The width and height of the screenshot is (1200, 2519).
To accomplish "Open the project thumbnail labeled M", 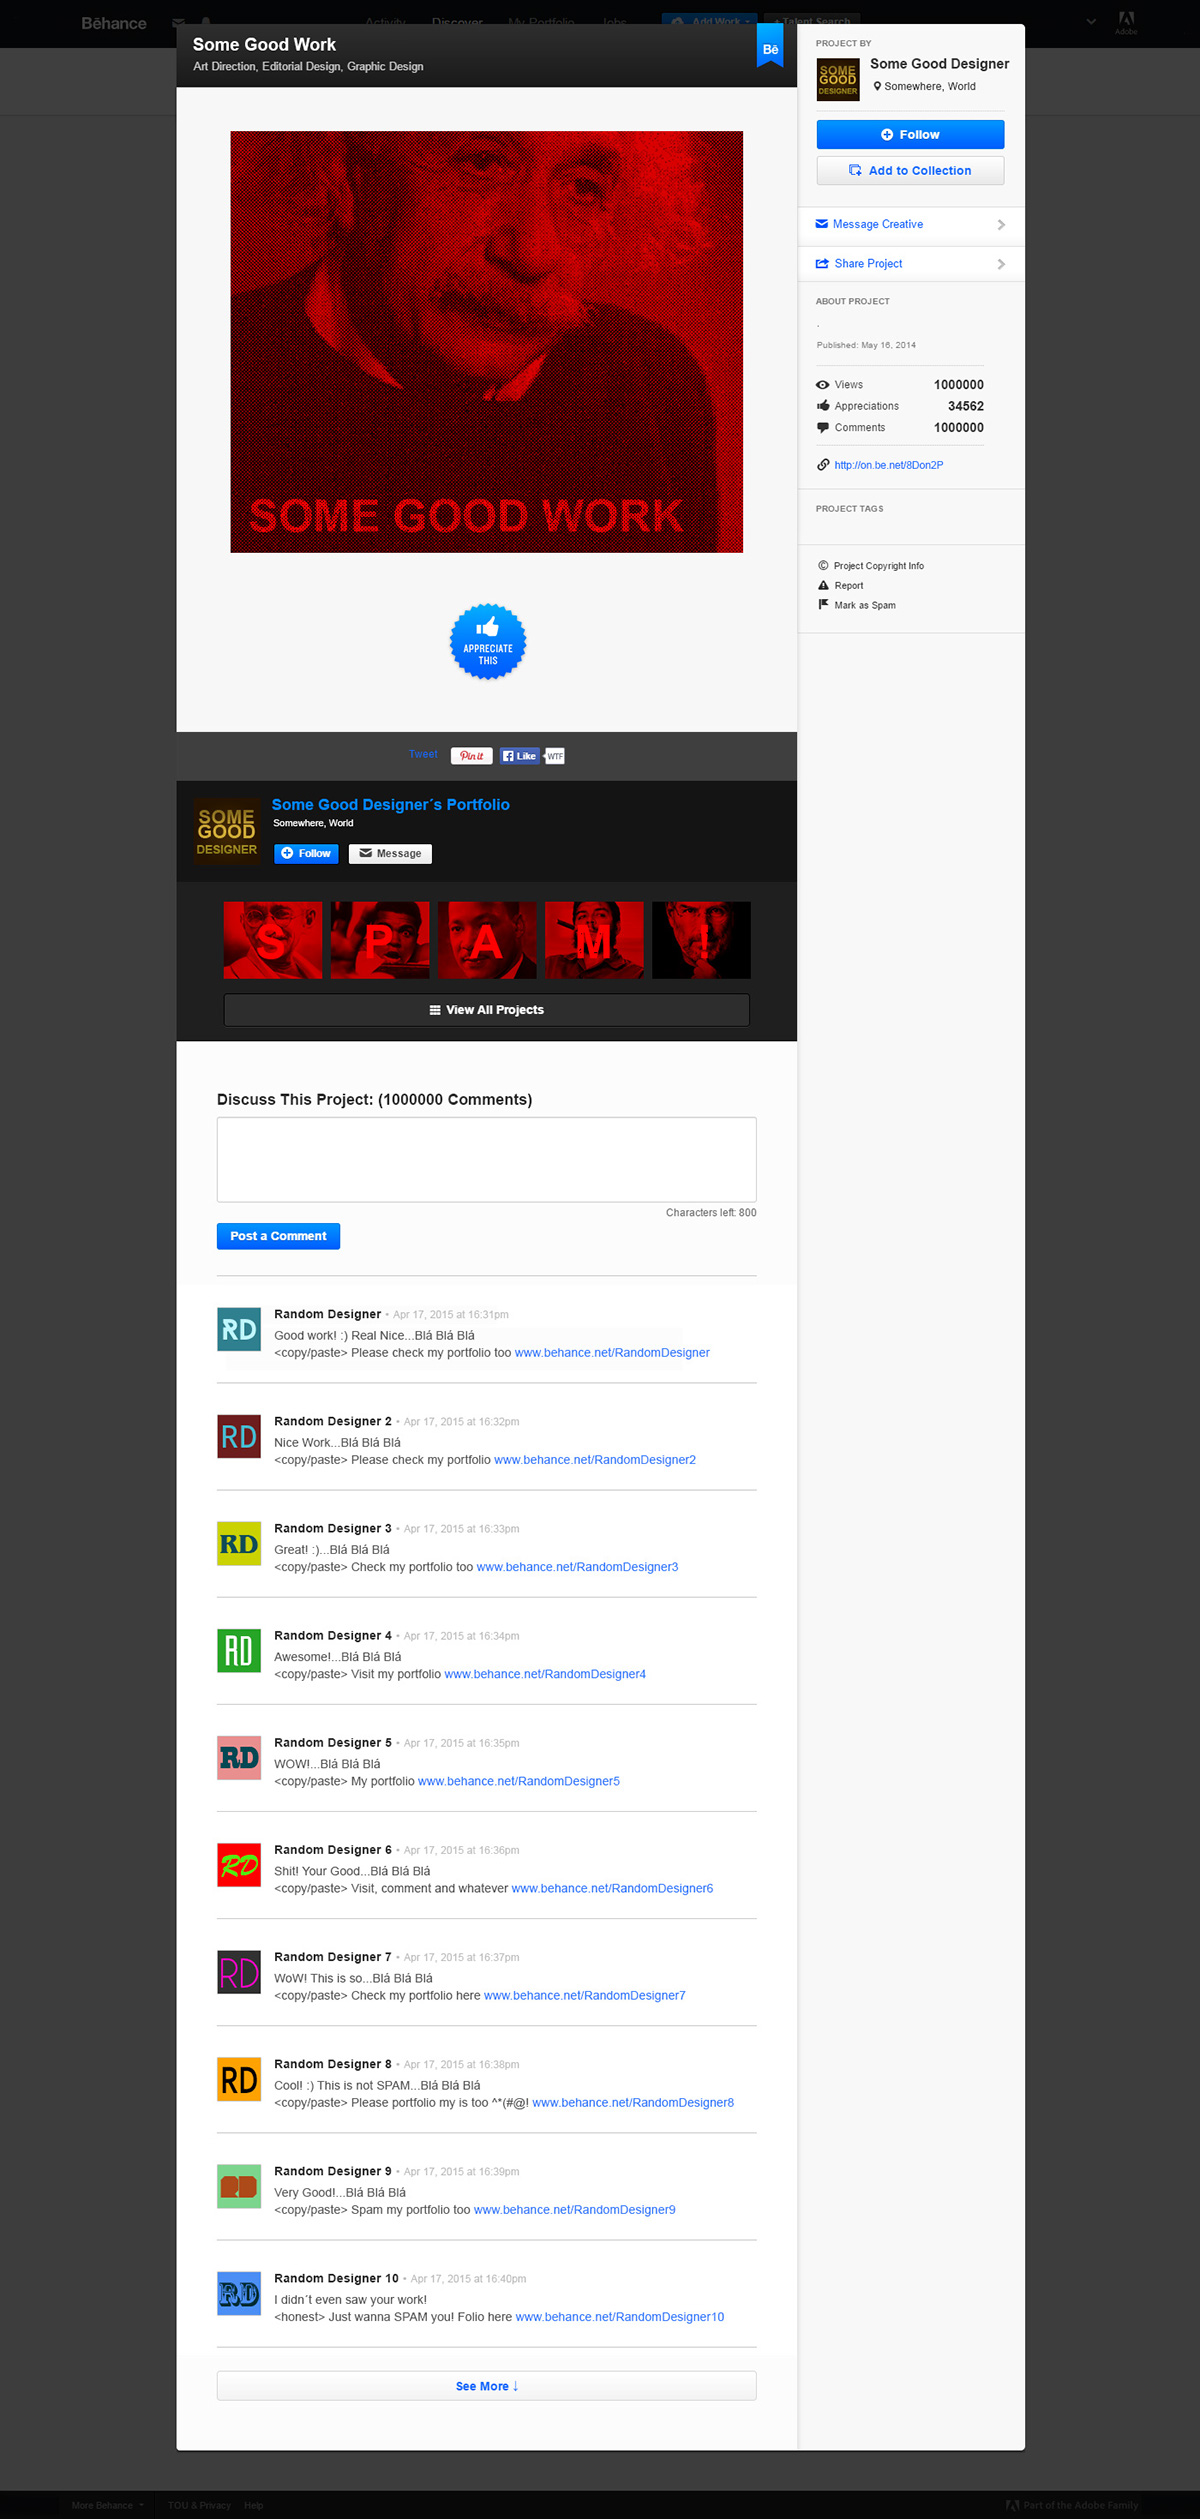I will (x=594, y=940).
